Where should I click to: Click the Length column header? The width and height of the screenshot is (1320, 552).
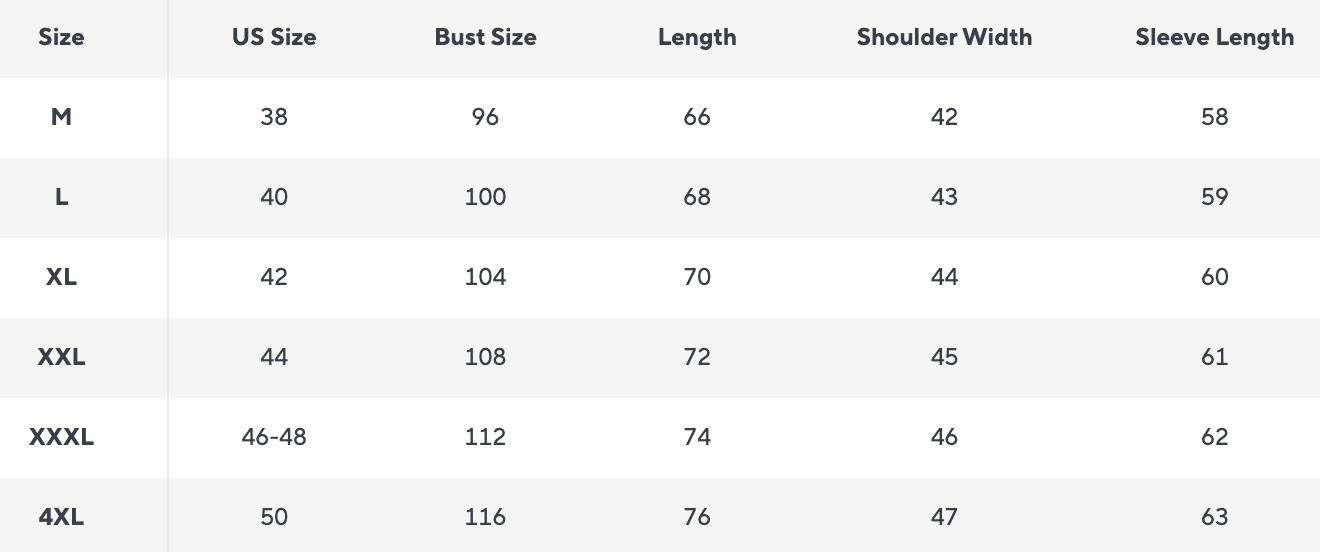click(x=697, y=38)
